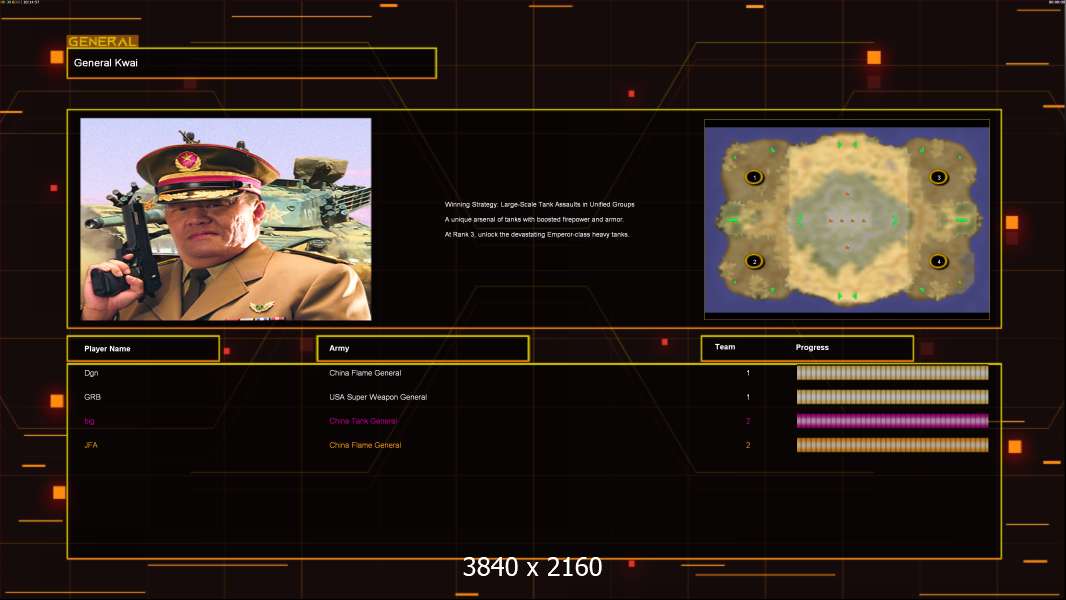This screenshot has height=600, width=1066.
Task: Select player name Dgn
Action: click(x=91, y=373)
